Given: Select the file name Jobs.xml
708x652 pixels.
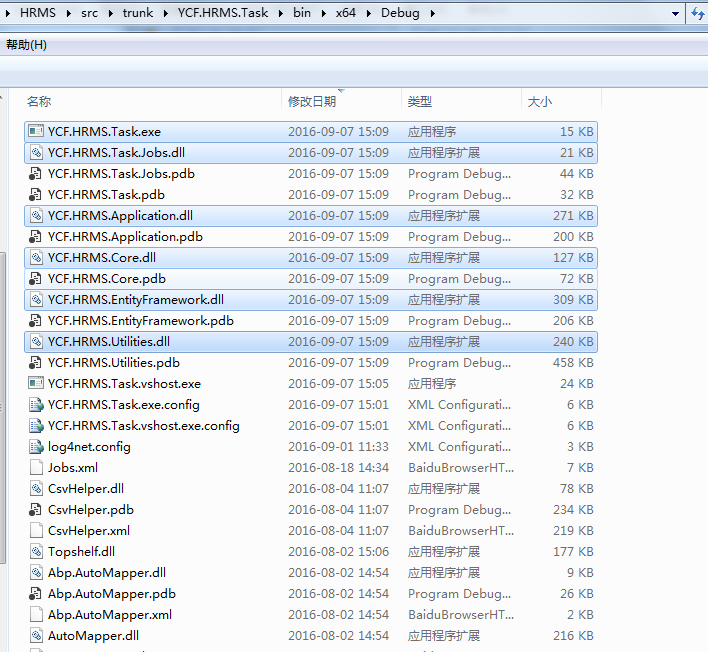Looking at the screenshot, I should coord(73,467).
